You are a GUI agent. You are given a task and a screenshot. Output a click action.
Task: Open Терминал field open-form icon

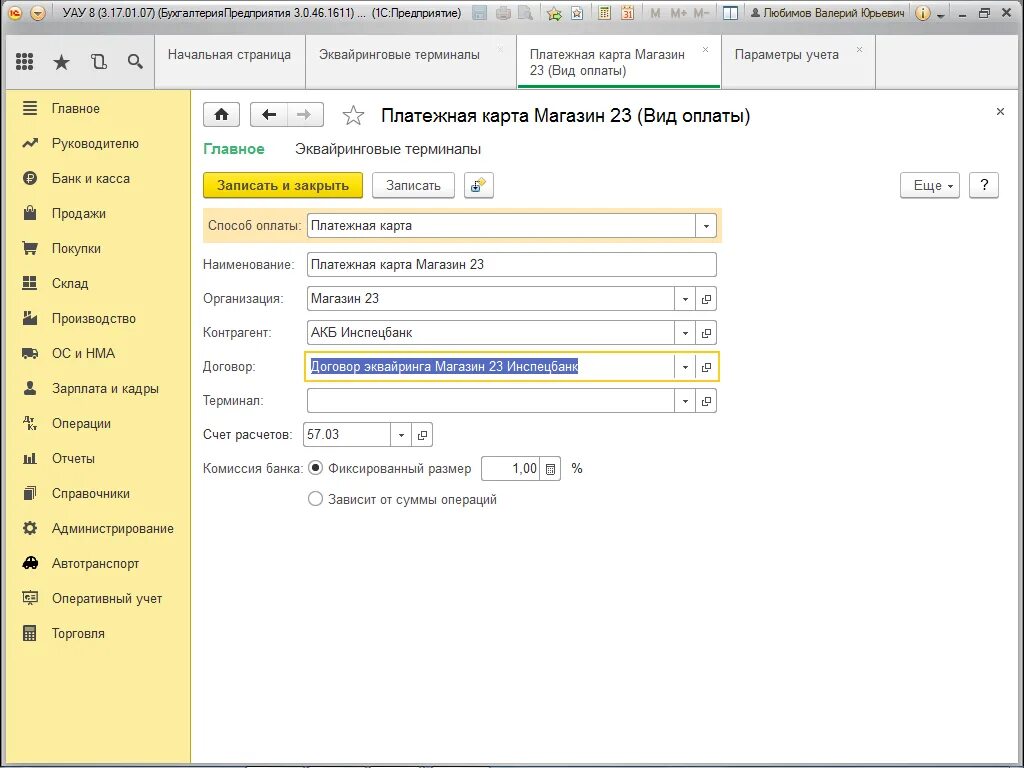[x=706, y=401]
